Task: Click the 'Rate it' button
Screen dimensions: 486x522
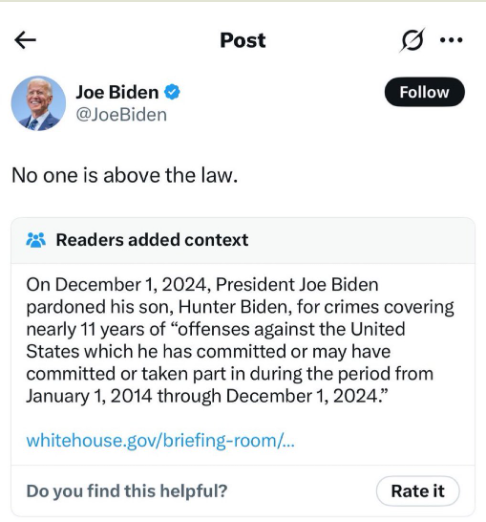Action: pos(418,491)
